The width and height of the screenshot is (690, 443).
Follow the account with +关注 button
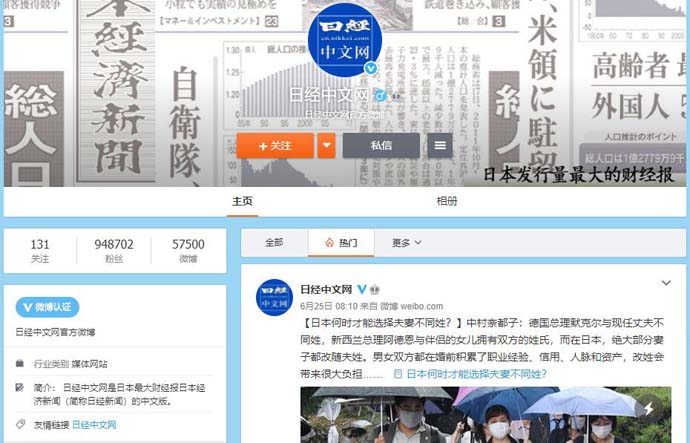(x=275, y=146)
